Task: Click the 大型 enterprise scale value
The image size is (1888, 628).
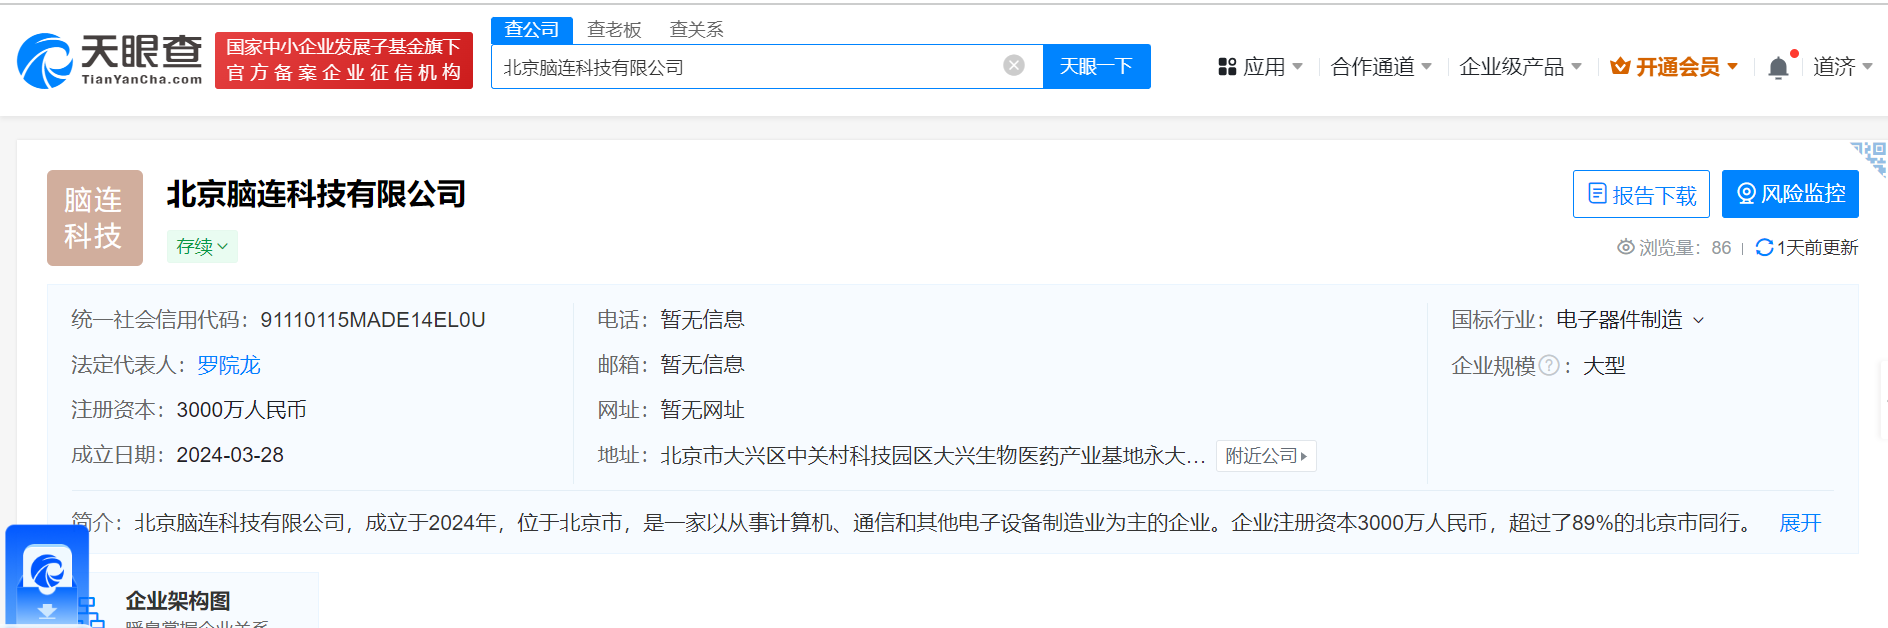Action: (1604, 366)
